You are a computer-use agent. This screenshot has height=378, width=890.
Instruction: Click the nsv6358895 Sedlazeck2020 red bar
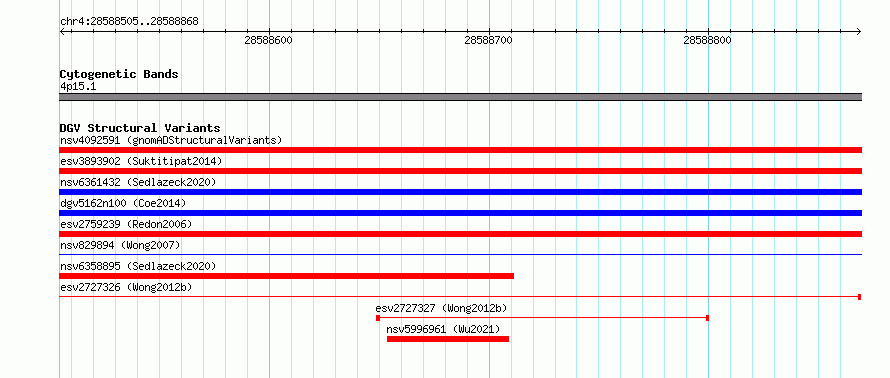click(x=287, y=276)
